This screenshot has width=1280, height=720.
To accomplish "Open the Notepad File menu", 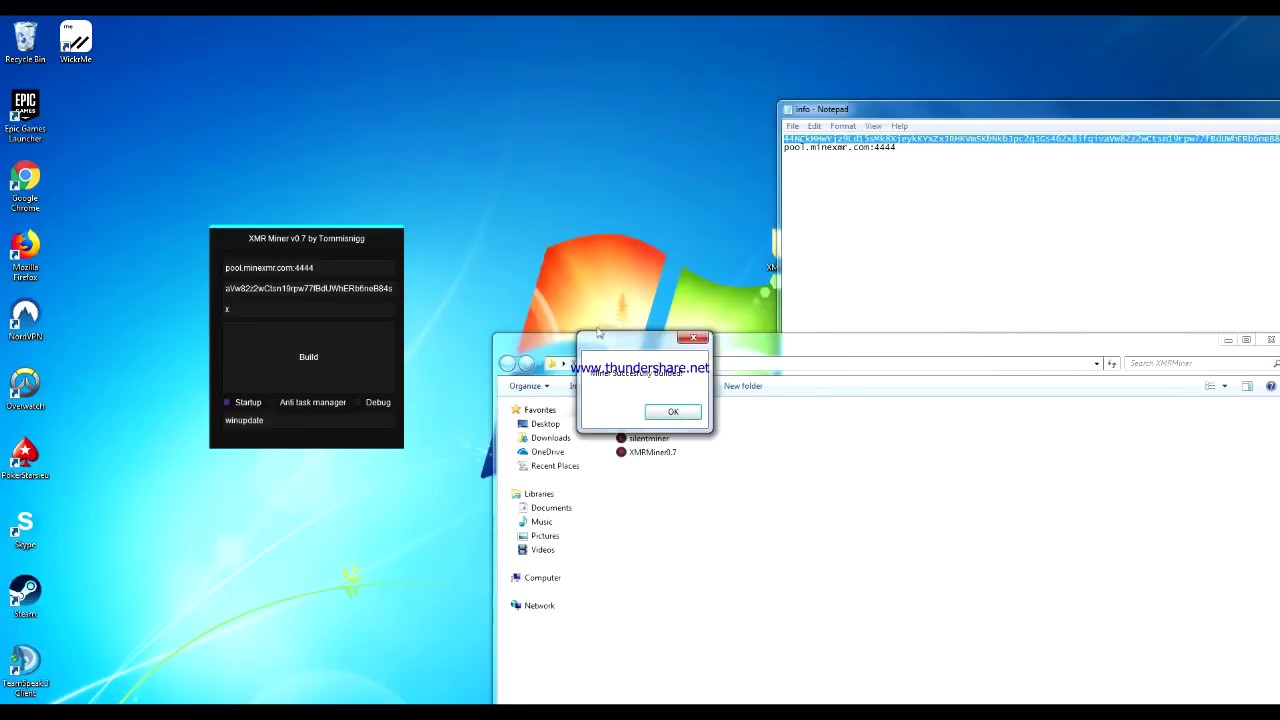I will pos(792,126).
